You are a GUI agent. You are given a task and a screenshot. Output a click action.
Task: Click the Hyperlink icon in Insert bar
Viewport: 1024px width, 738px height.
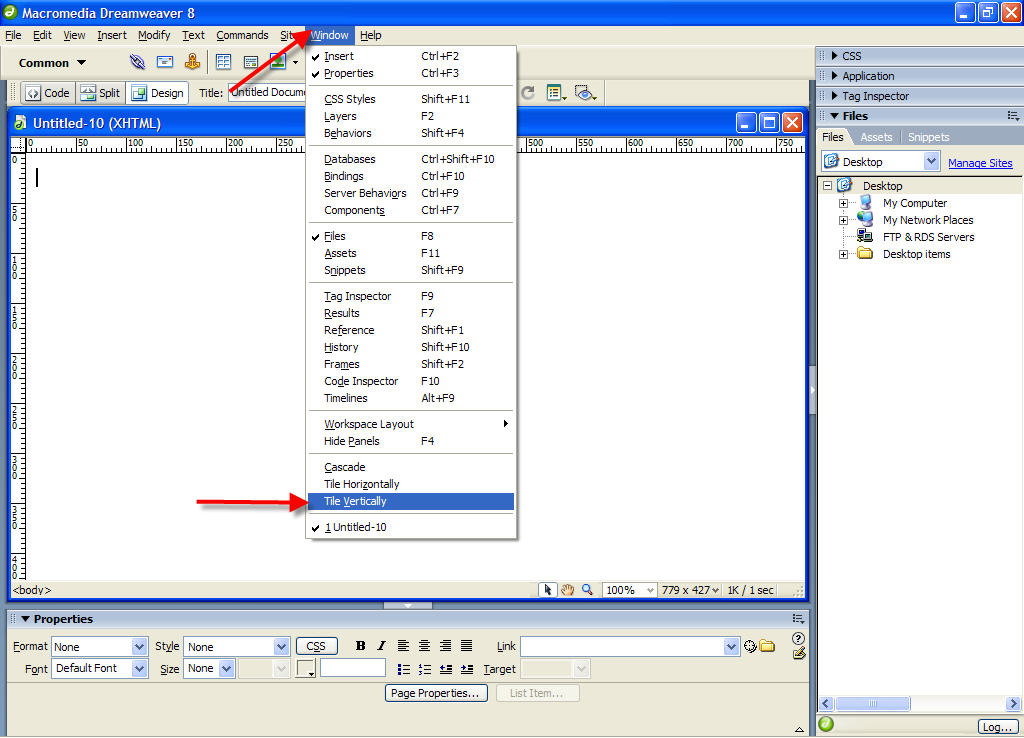(x=137, y=62)
